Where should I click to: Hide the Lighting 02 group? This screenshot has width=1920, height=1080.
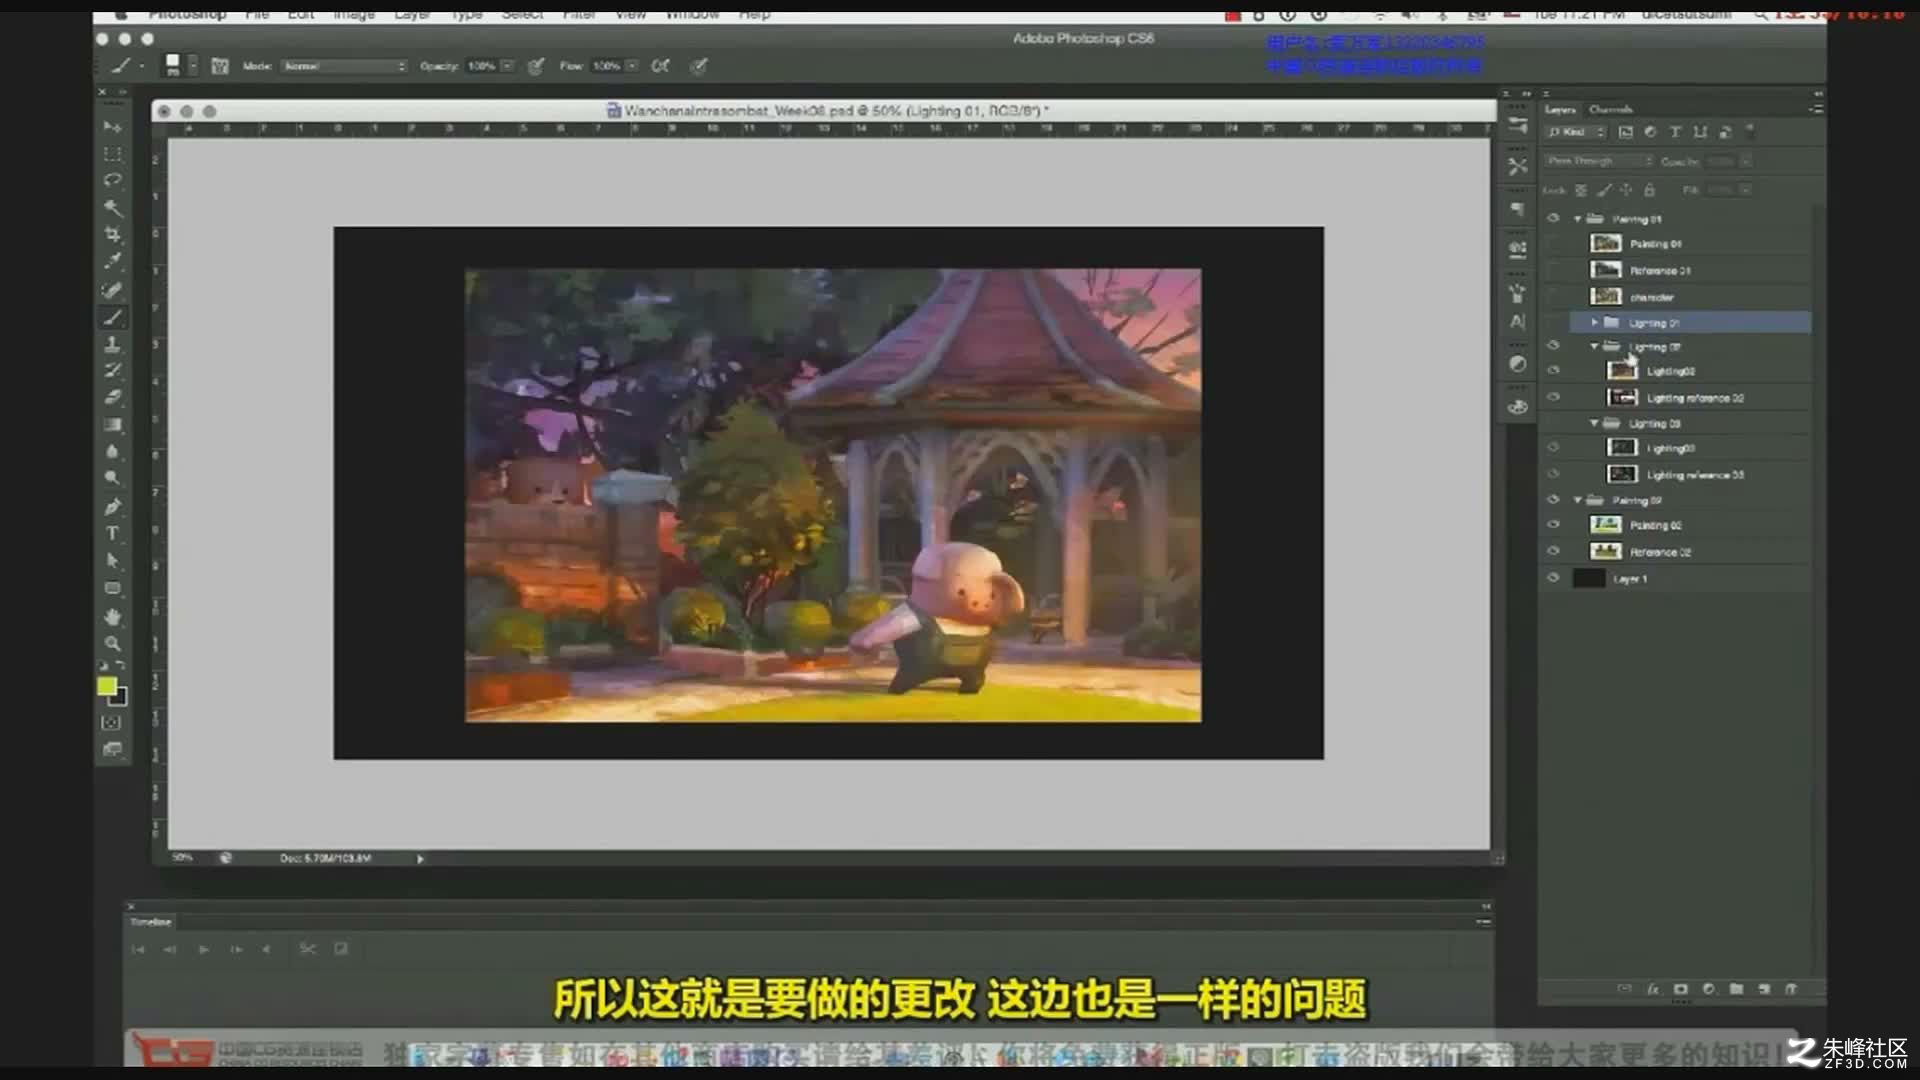coord(1553,346)
